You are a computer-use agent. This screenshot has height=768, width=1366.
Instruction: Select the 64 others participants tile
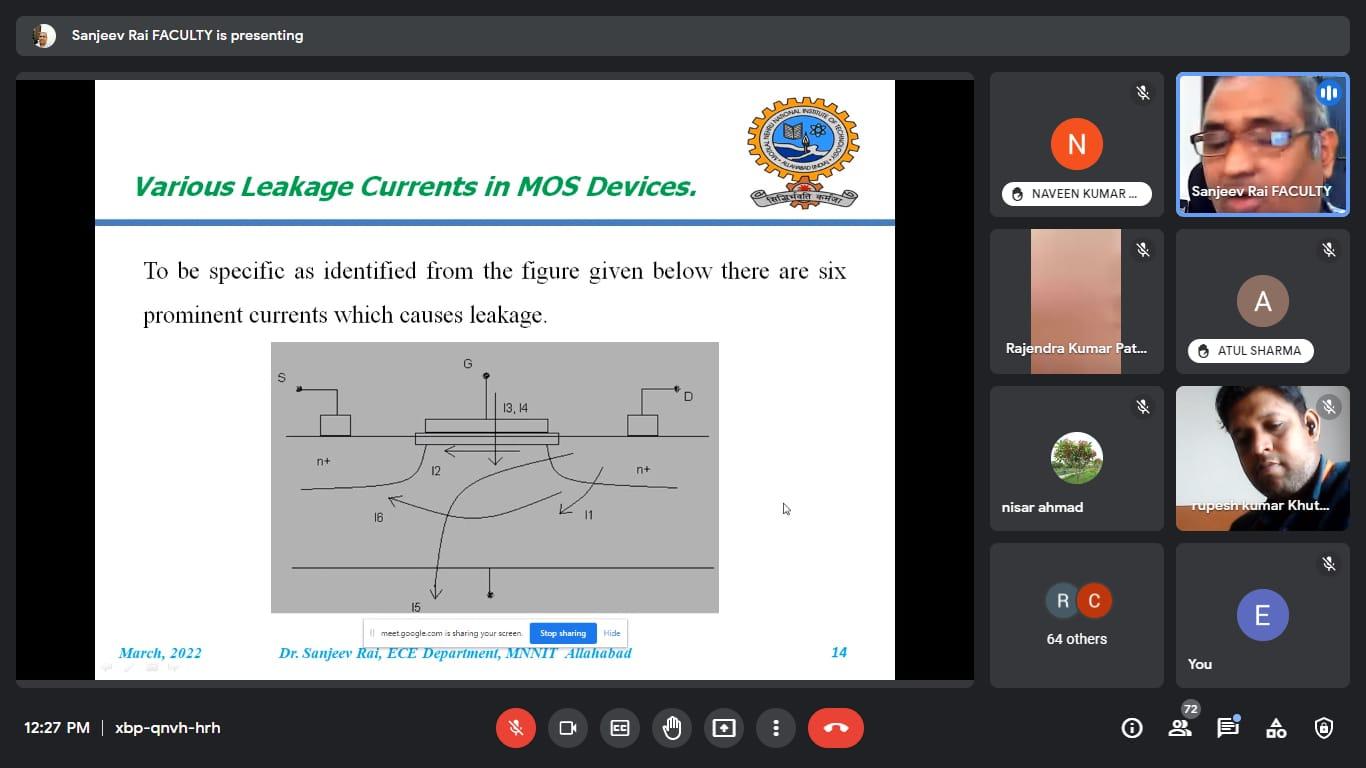coord(1077,615)
